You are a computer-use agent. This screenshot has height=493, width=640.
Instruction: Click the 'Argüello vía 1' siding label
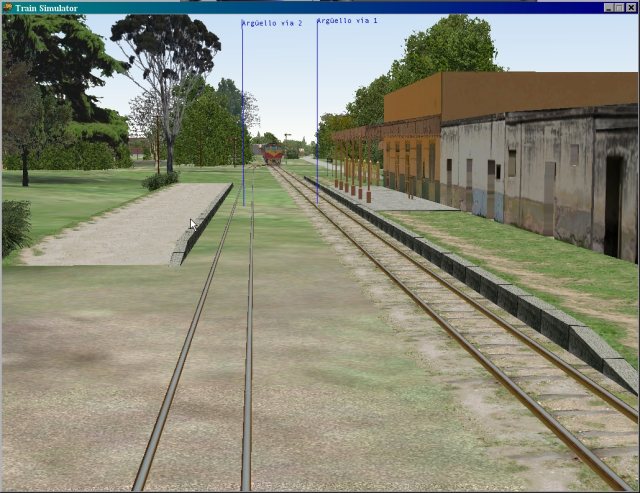pyautogui.click(x=347, y=21)
